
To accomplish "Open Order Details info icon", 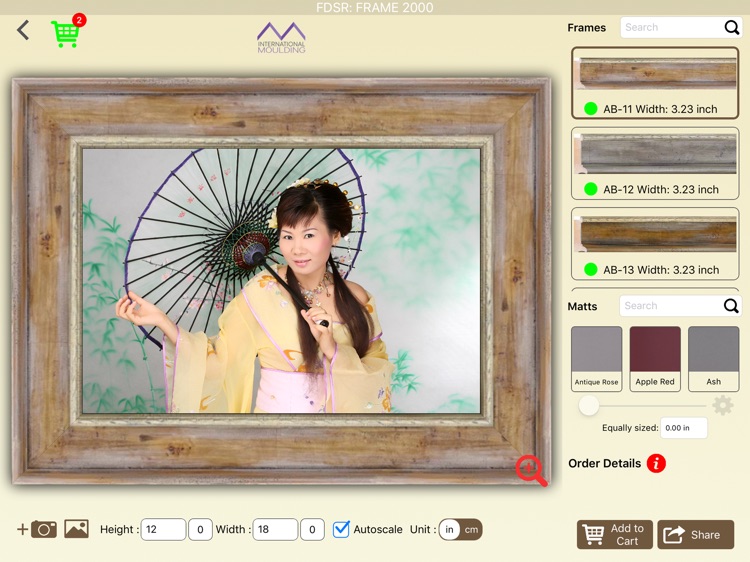I will coord(656,463).
